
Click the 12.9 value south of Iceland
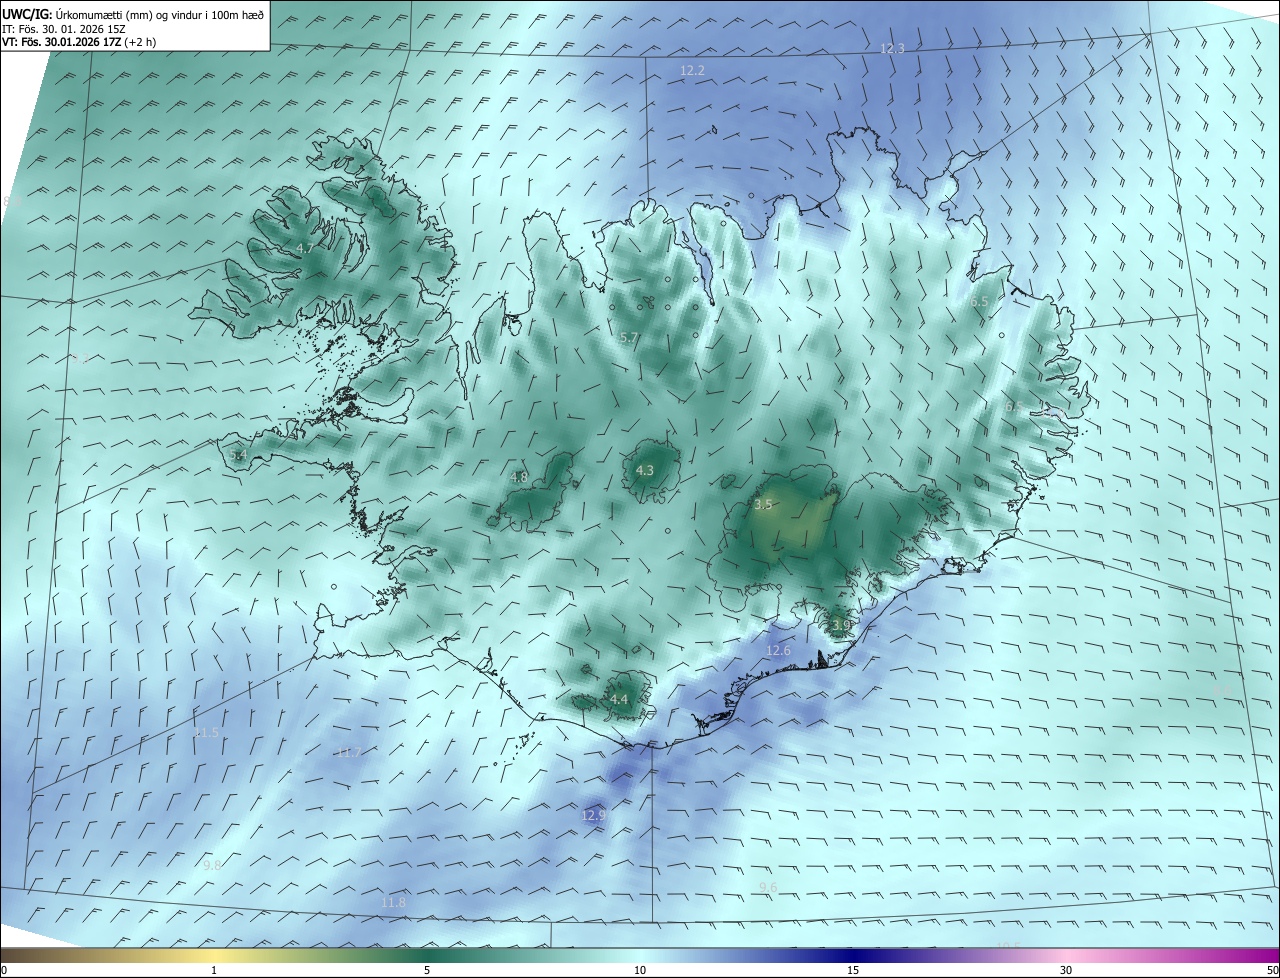coord(594,816)
